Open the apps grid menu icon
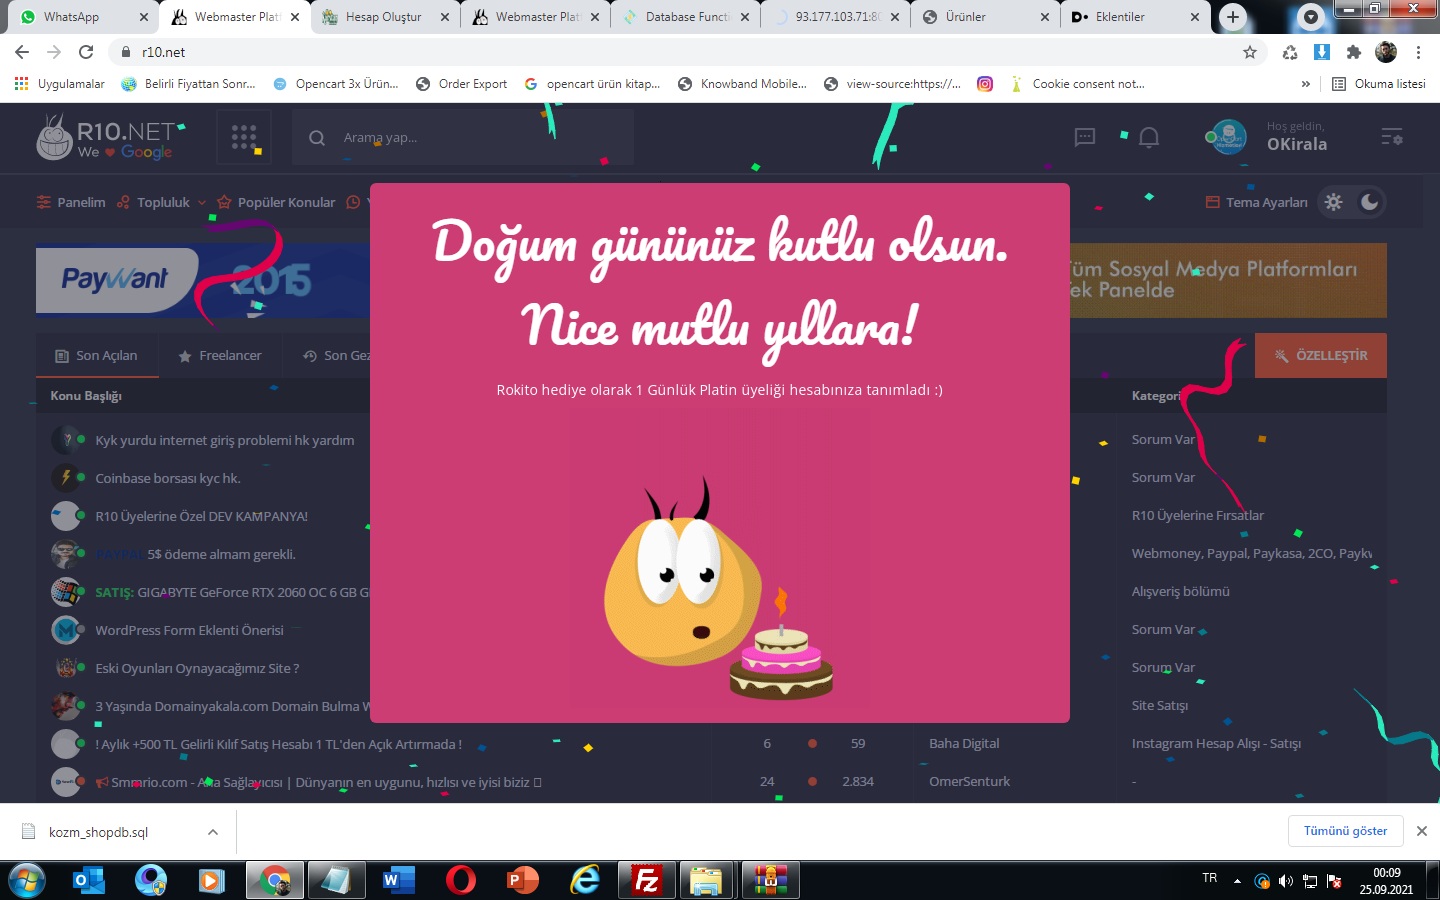This screenshot has width=1440, height=900. [244, 137]
